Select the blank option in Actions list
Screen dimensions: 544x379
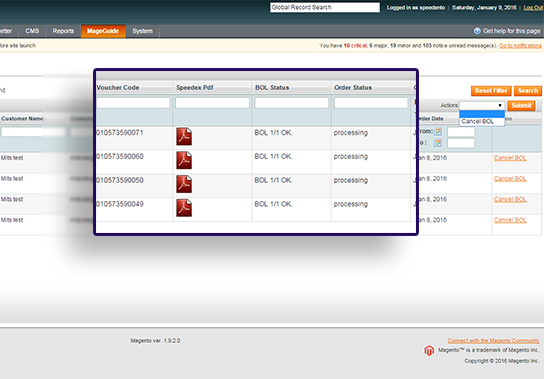click(x=482, y=114)
